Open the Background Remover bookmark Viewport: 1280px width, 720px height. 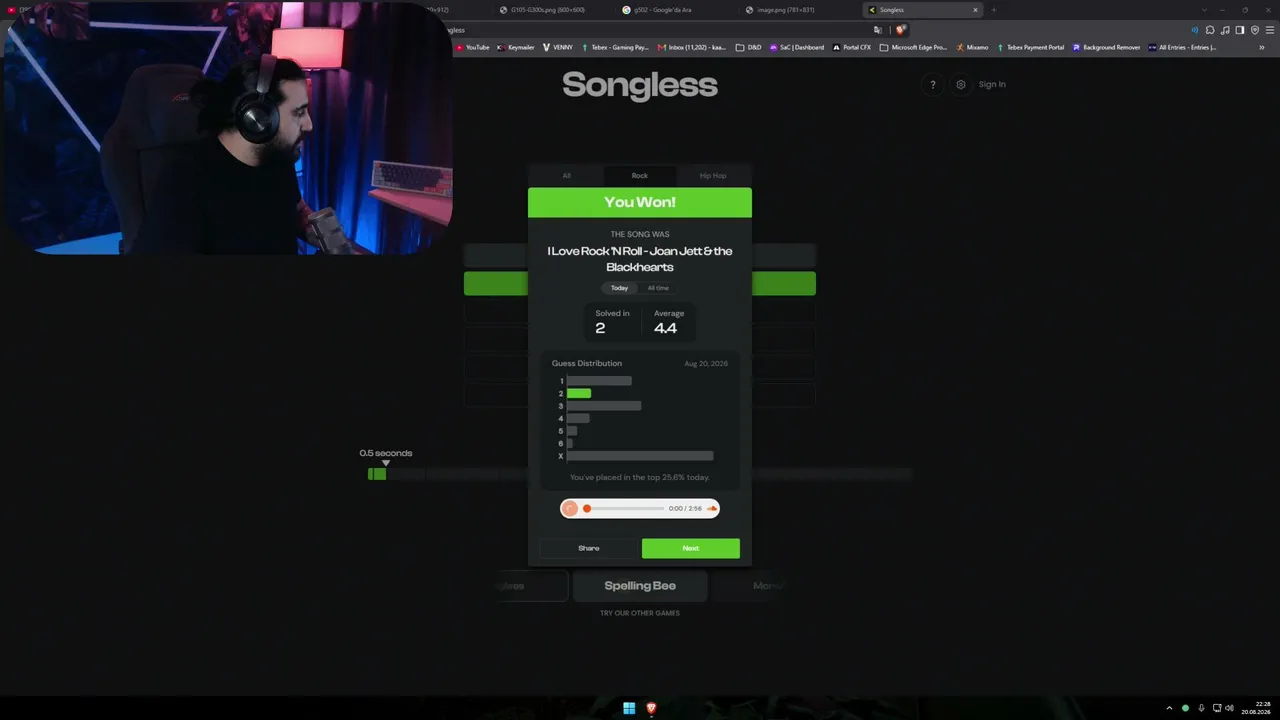(x=1107, y=47)
